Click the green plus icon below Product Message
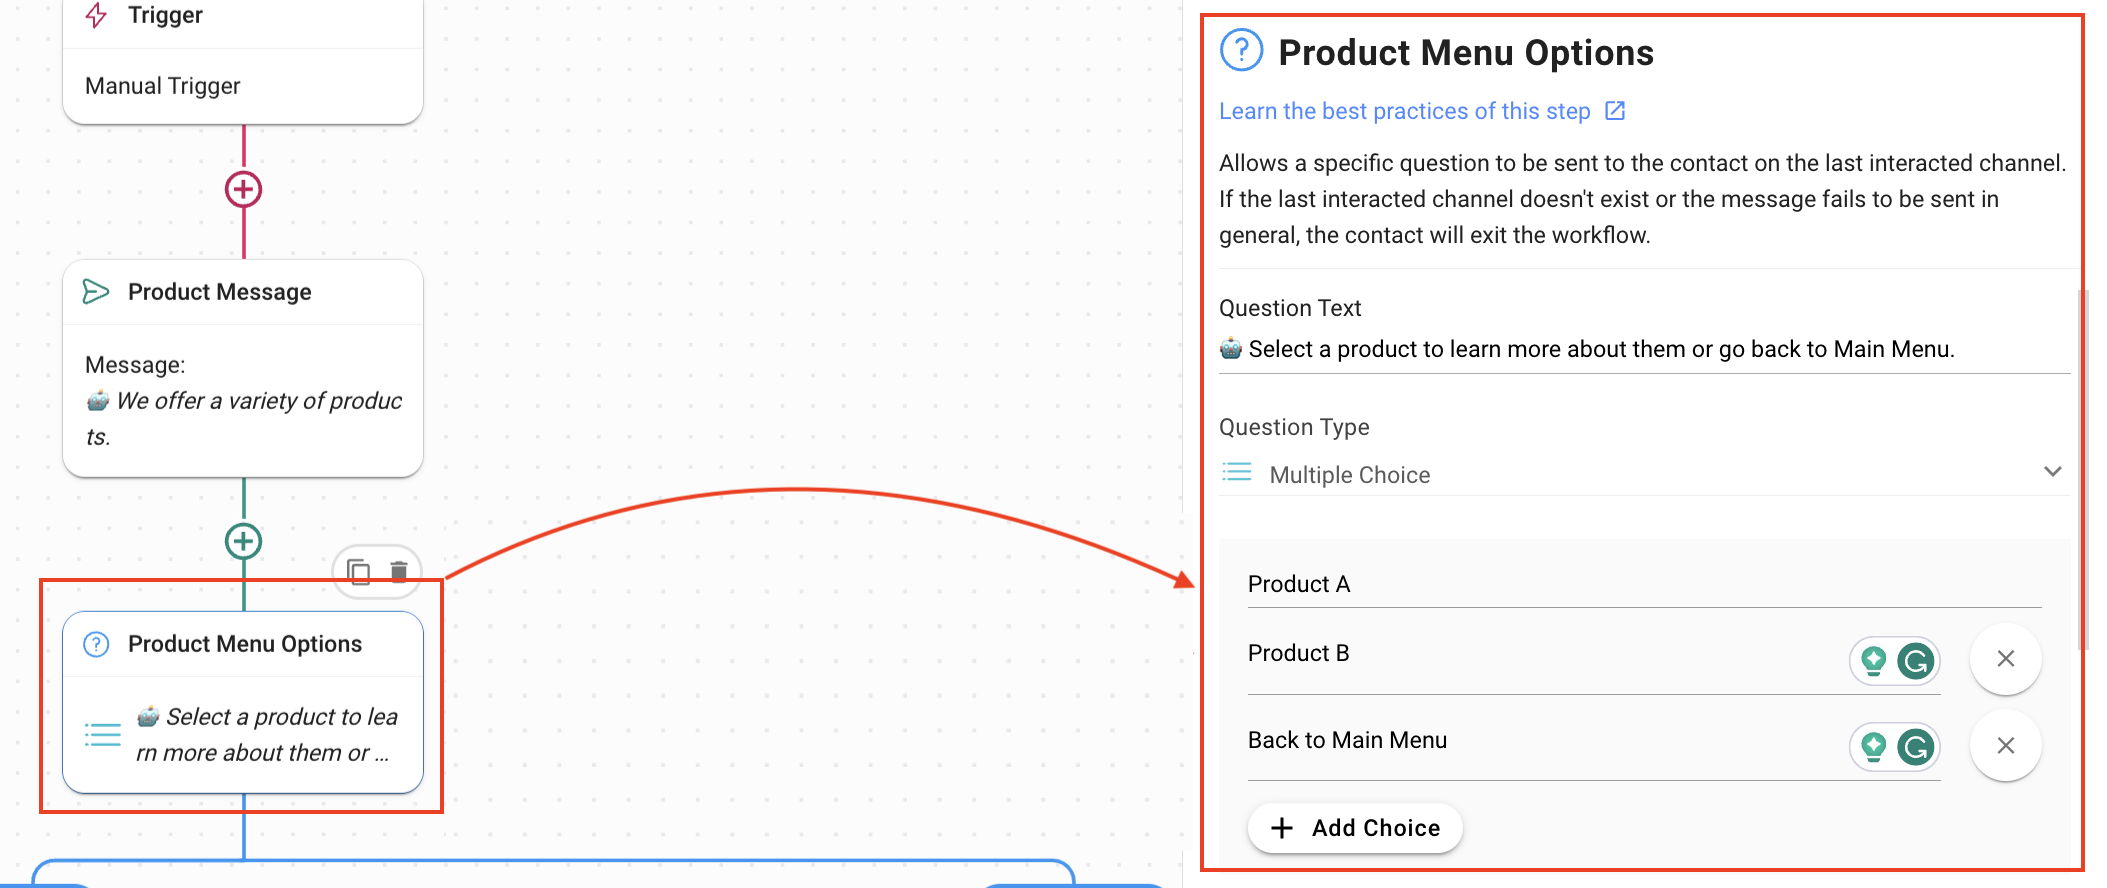 point(243,541)
